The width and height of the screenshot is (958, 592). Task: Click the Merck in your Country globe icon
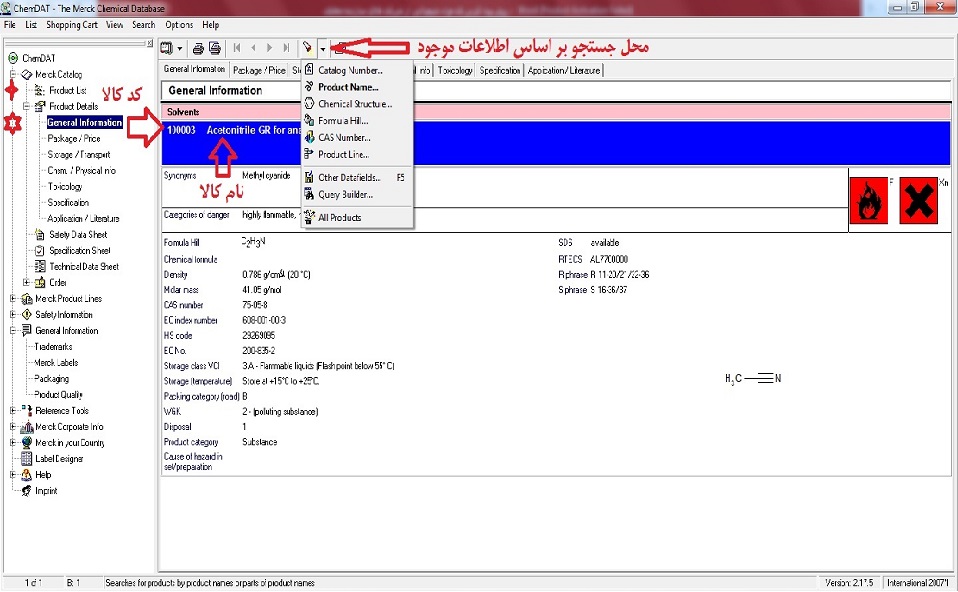click(27, 443)
